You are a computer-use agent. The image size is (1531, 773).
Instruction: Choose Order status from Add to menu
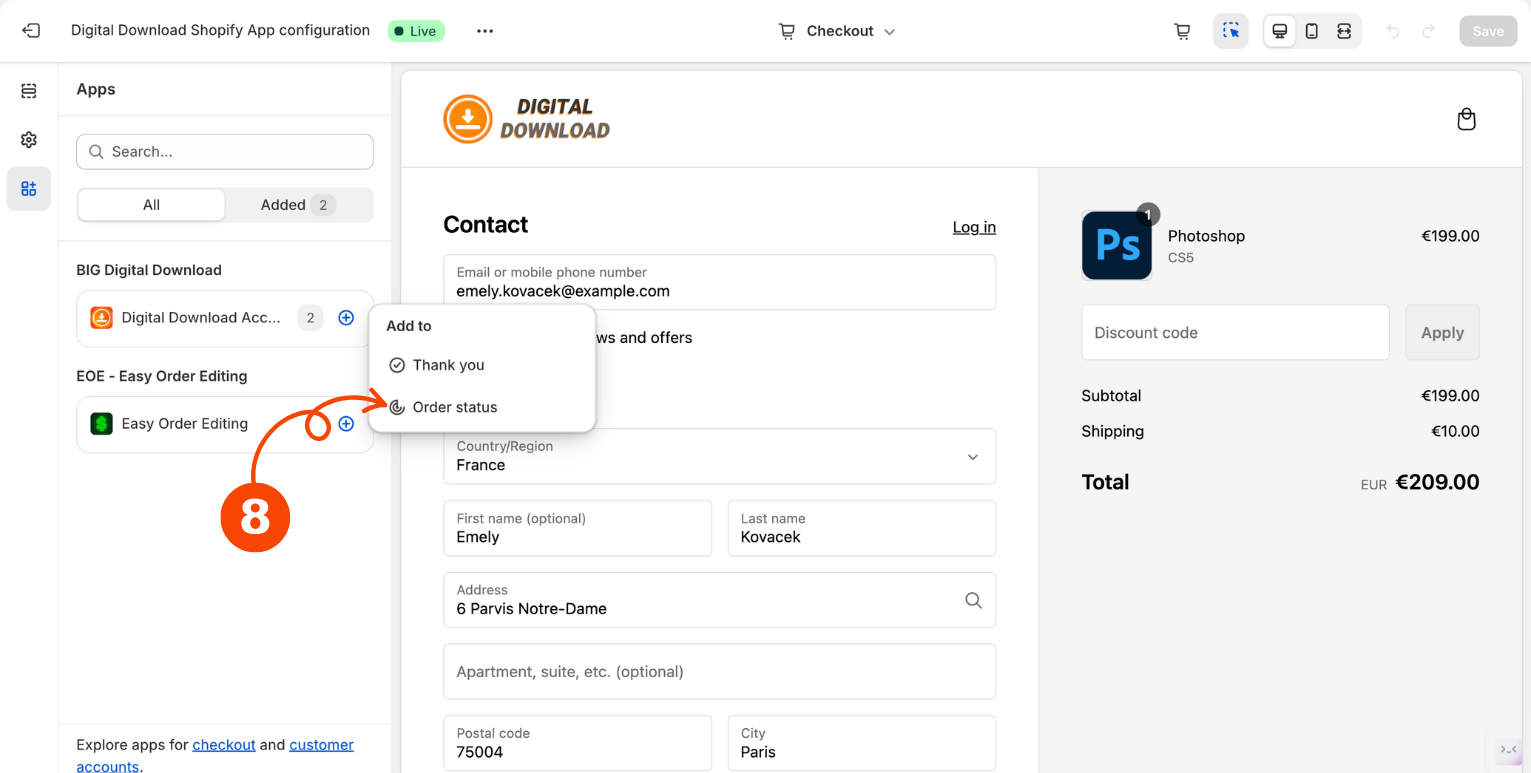pyautogui.click(x=454, y=407)
